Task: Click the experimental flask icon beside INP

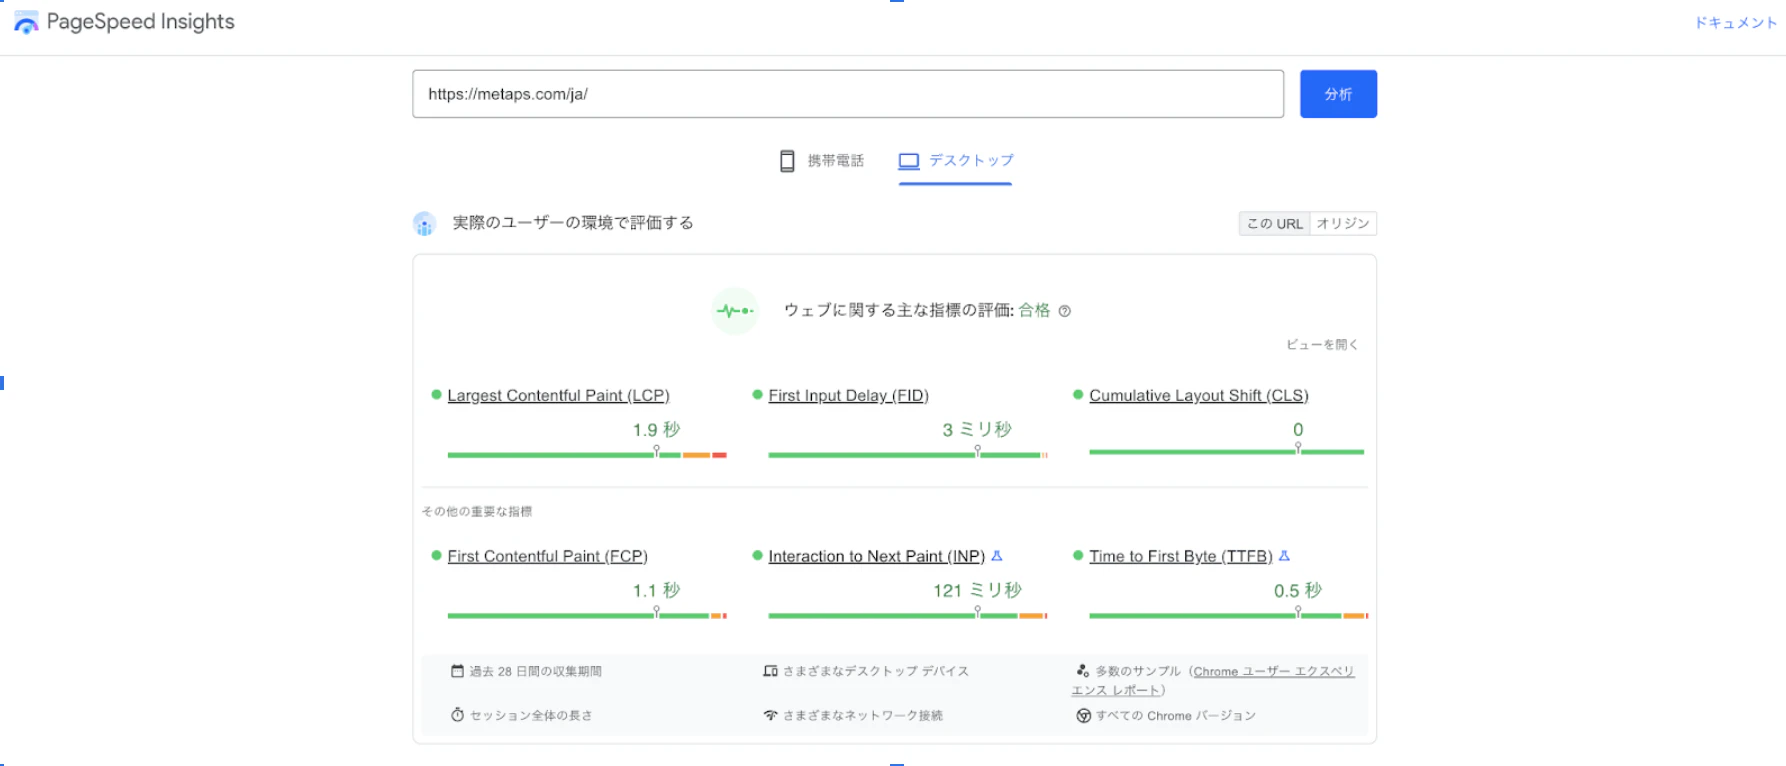Action: click(997, 556)
